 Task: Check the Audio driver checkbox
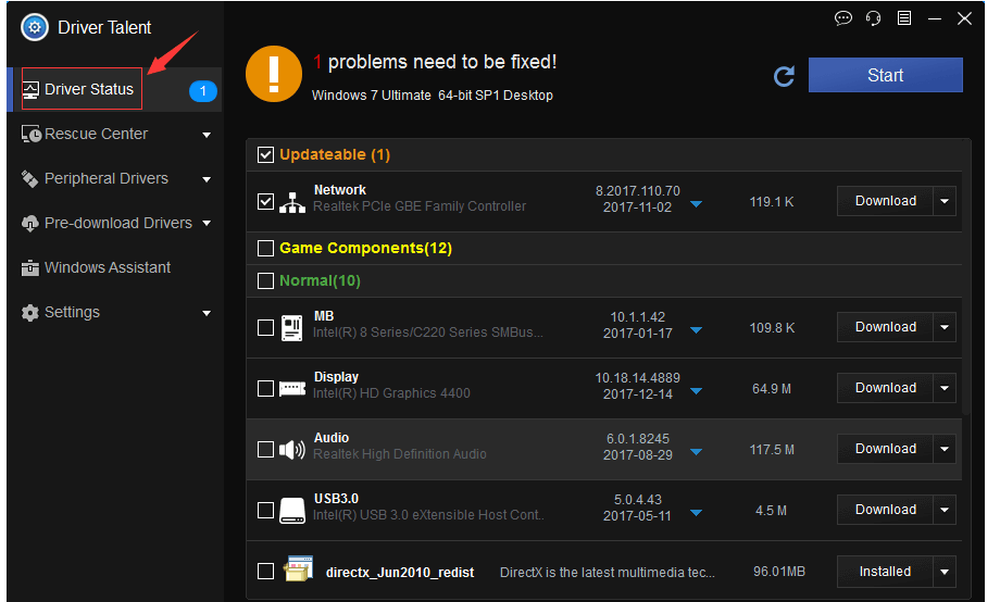pyautogui.click(x=265, y=450)
